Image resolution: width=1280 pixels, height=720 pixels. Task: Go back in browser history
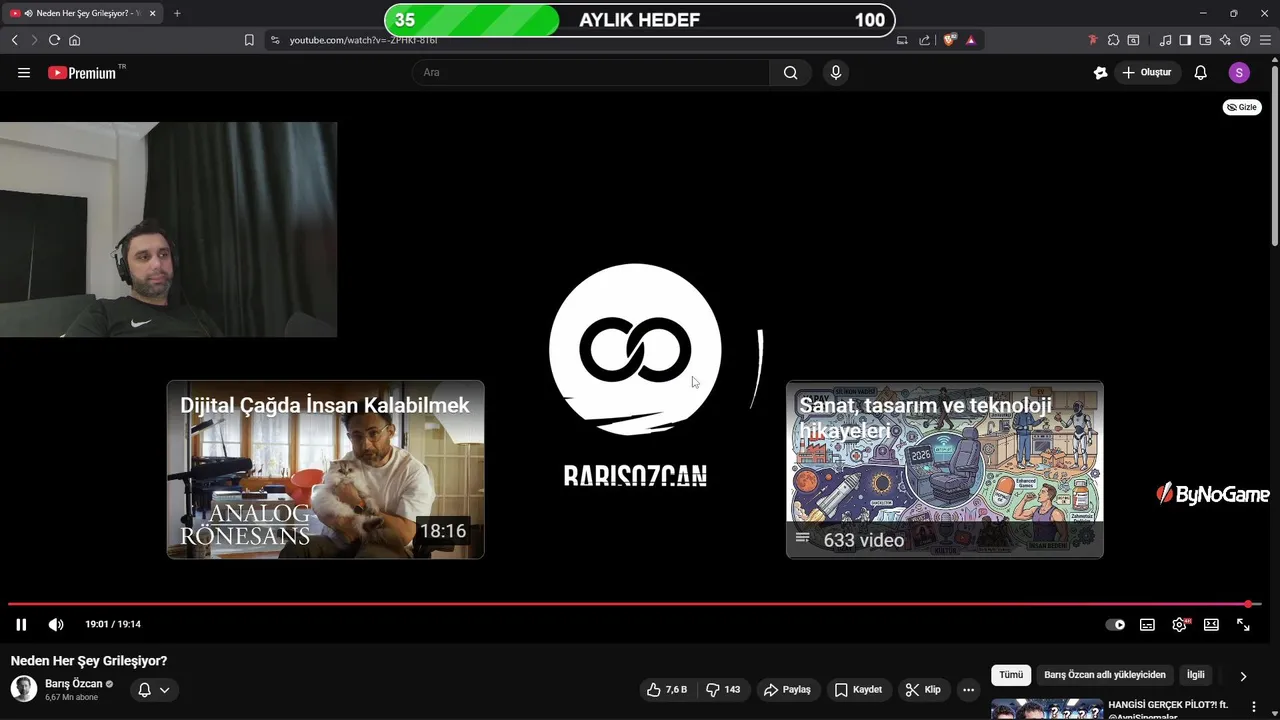point(14,40)
